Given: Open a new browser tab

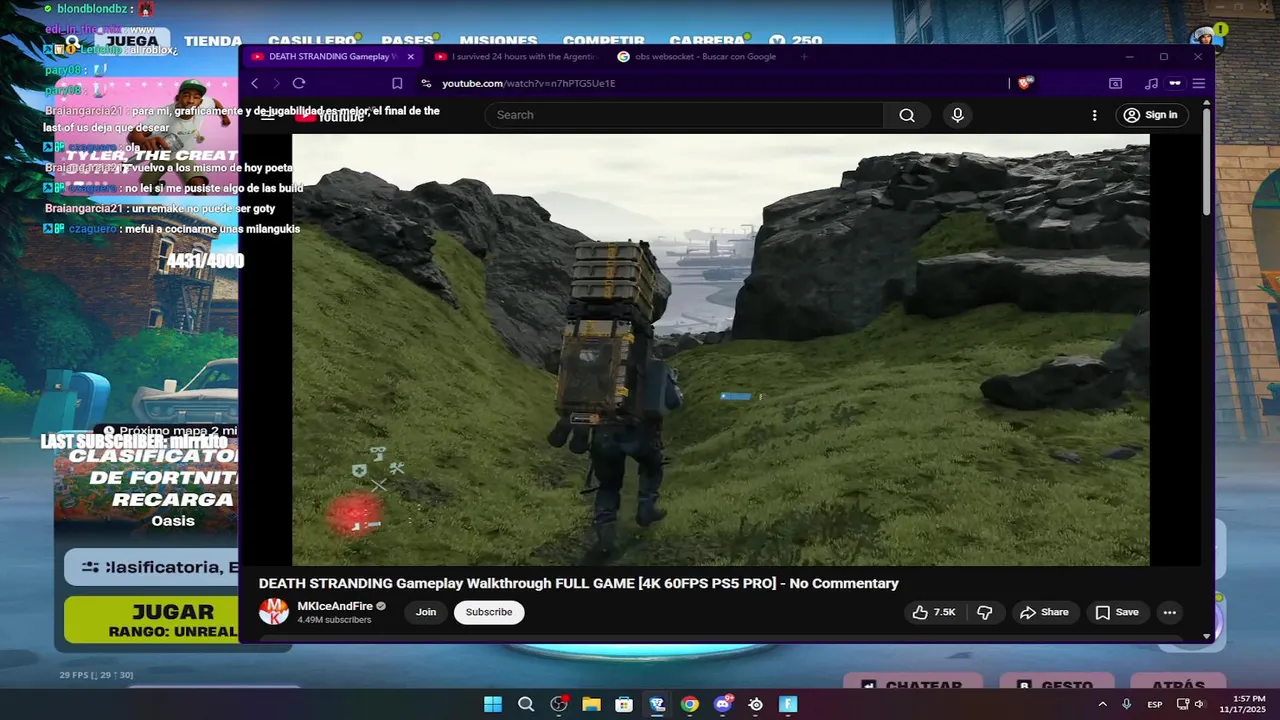Looking at the screenshot, I should tap(804, 57).
